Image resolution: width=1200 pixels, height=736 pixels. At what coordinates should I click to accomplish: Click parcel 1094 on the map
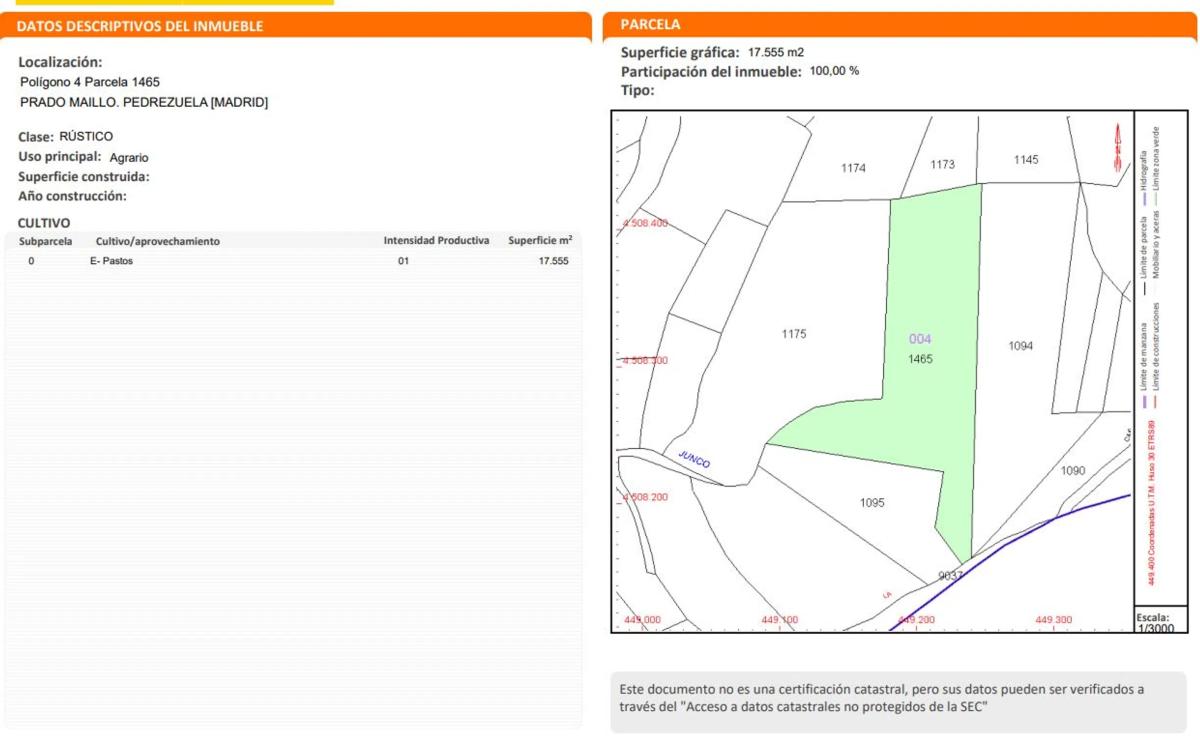tap(1020, 346)
